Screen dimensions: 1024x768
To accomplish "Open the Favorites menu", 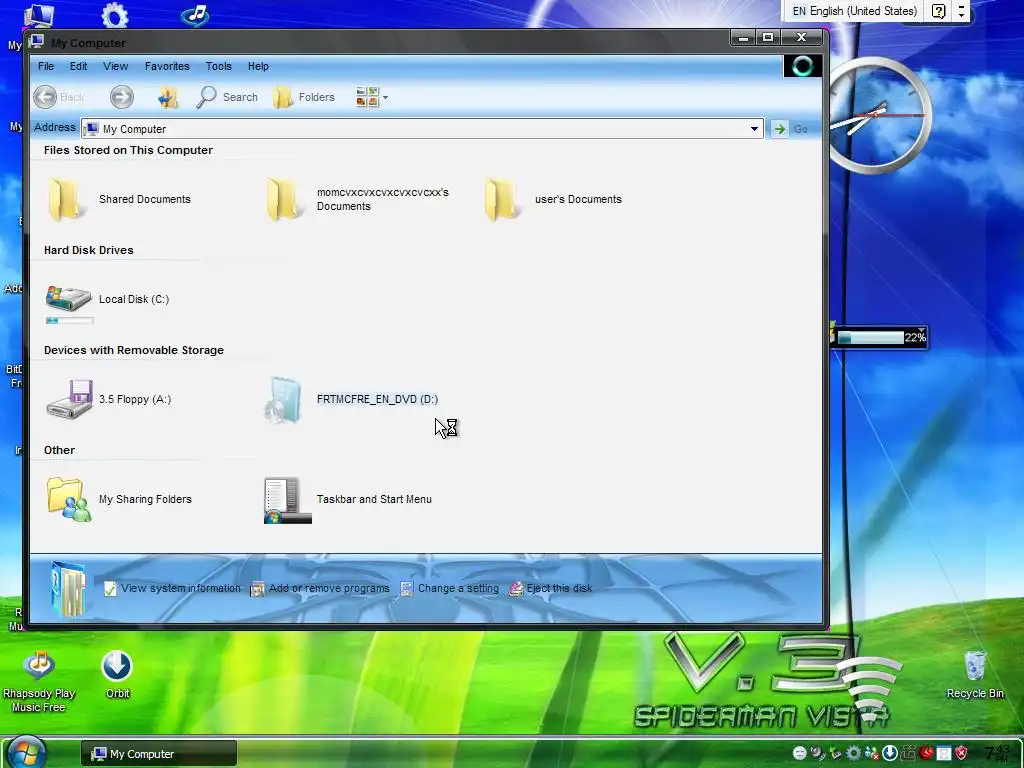I will pyautogui.click(x=167, y=66).
